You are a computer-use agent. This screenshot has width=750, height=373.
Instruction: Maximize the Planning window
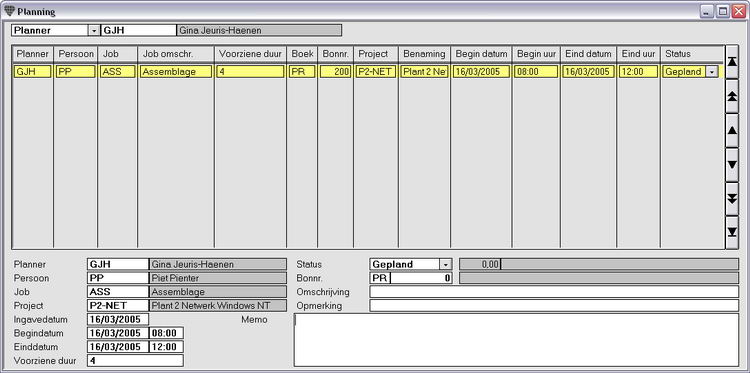[x=723, y=11]
